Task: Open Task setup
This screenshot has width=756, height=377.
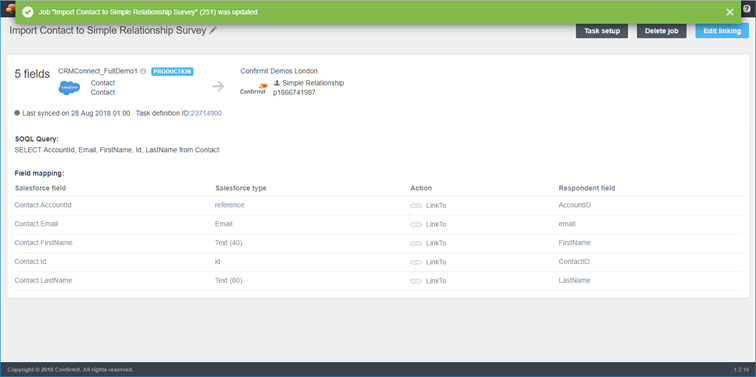Action: 602,31
